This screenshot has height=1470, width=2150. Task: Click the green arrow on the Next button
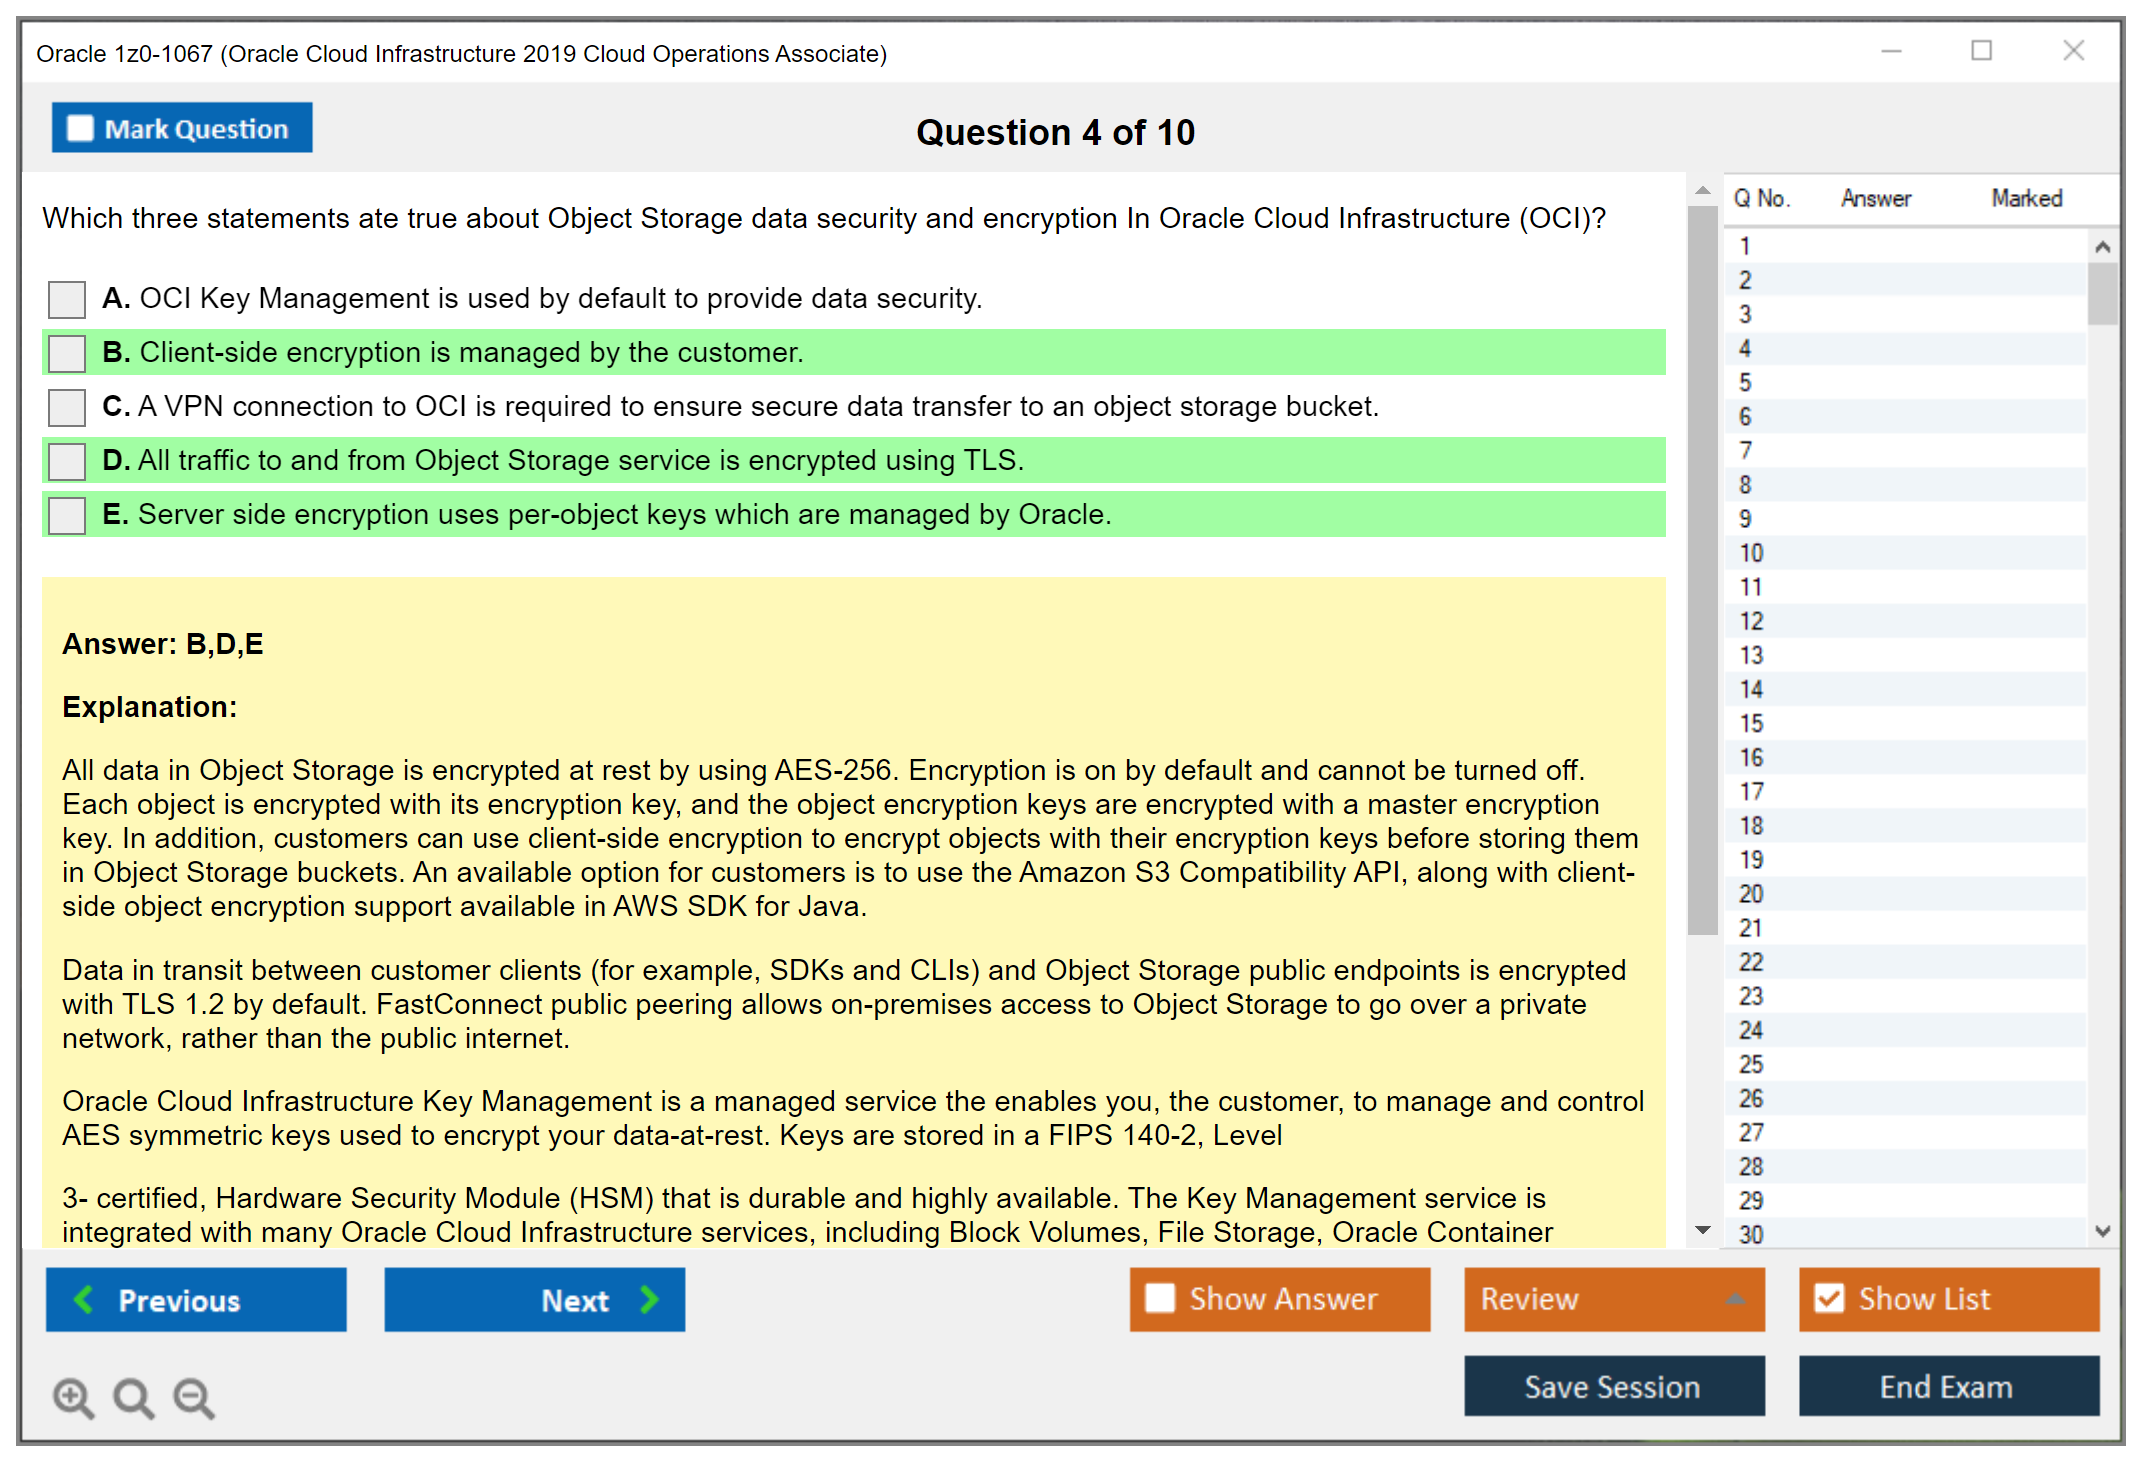[x=650, y=1299]
